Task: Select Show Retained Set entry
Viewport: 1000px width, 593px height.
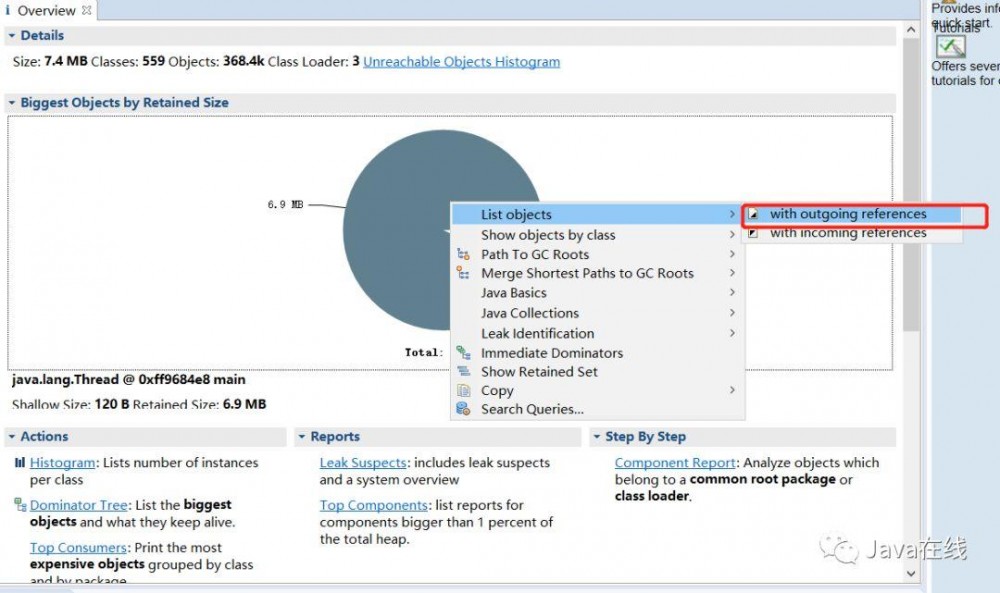Action: pos(596,372)
